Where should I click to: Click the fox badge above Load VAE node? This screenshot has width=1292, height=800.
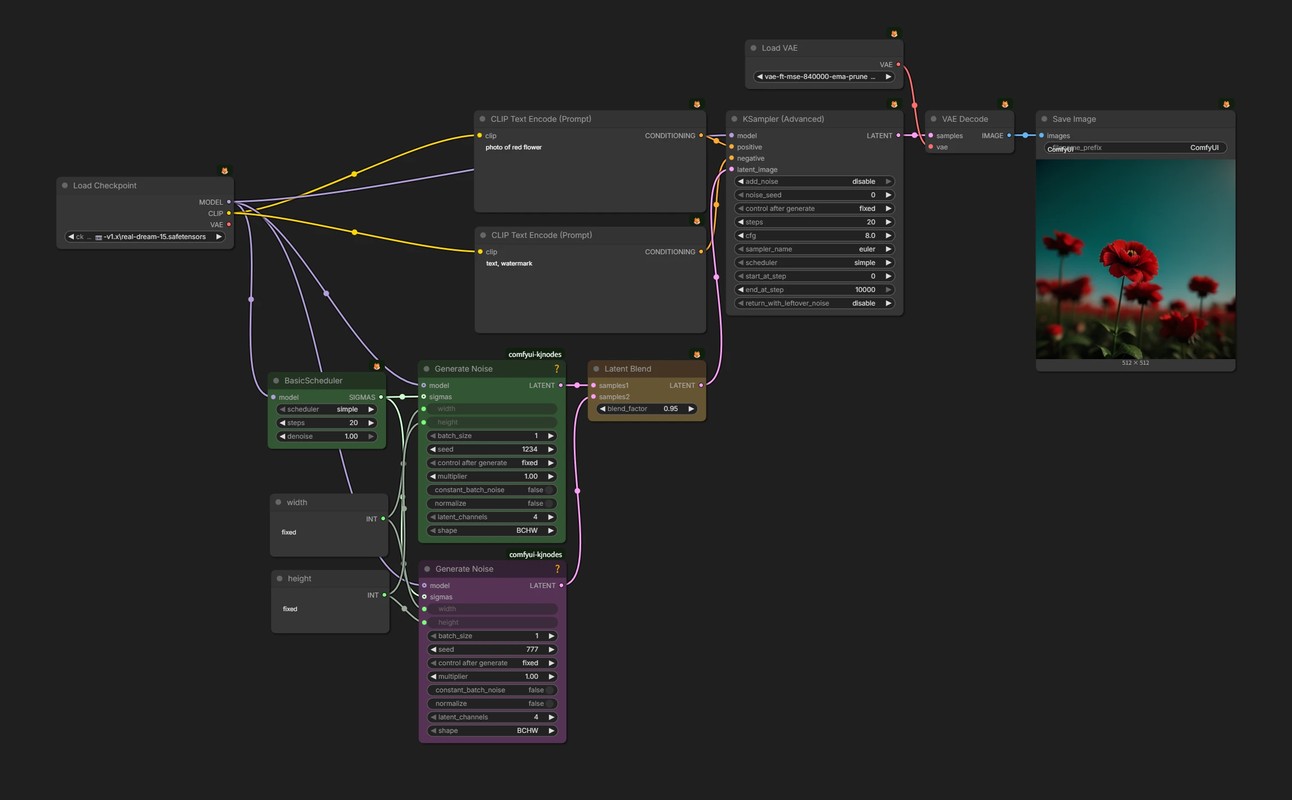tap(895, 33)
